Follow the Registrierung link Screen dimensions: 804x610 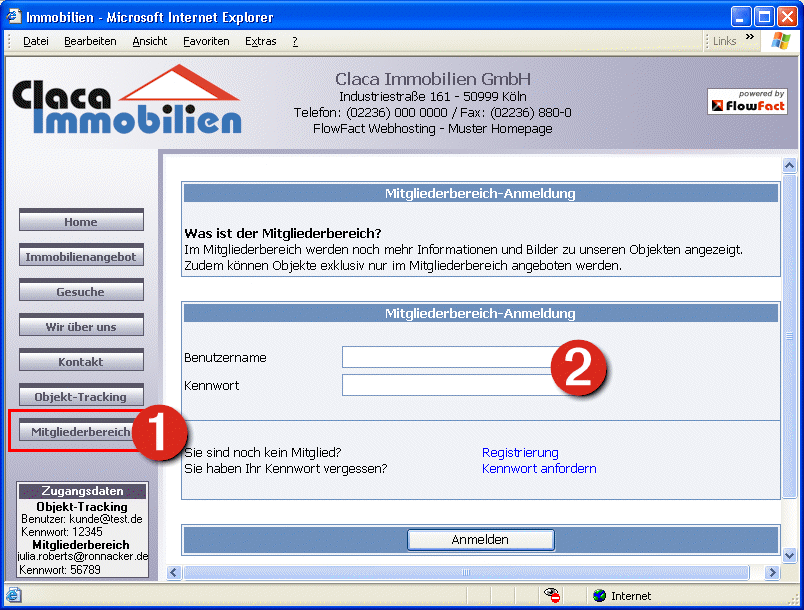[520, 453]
